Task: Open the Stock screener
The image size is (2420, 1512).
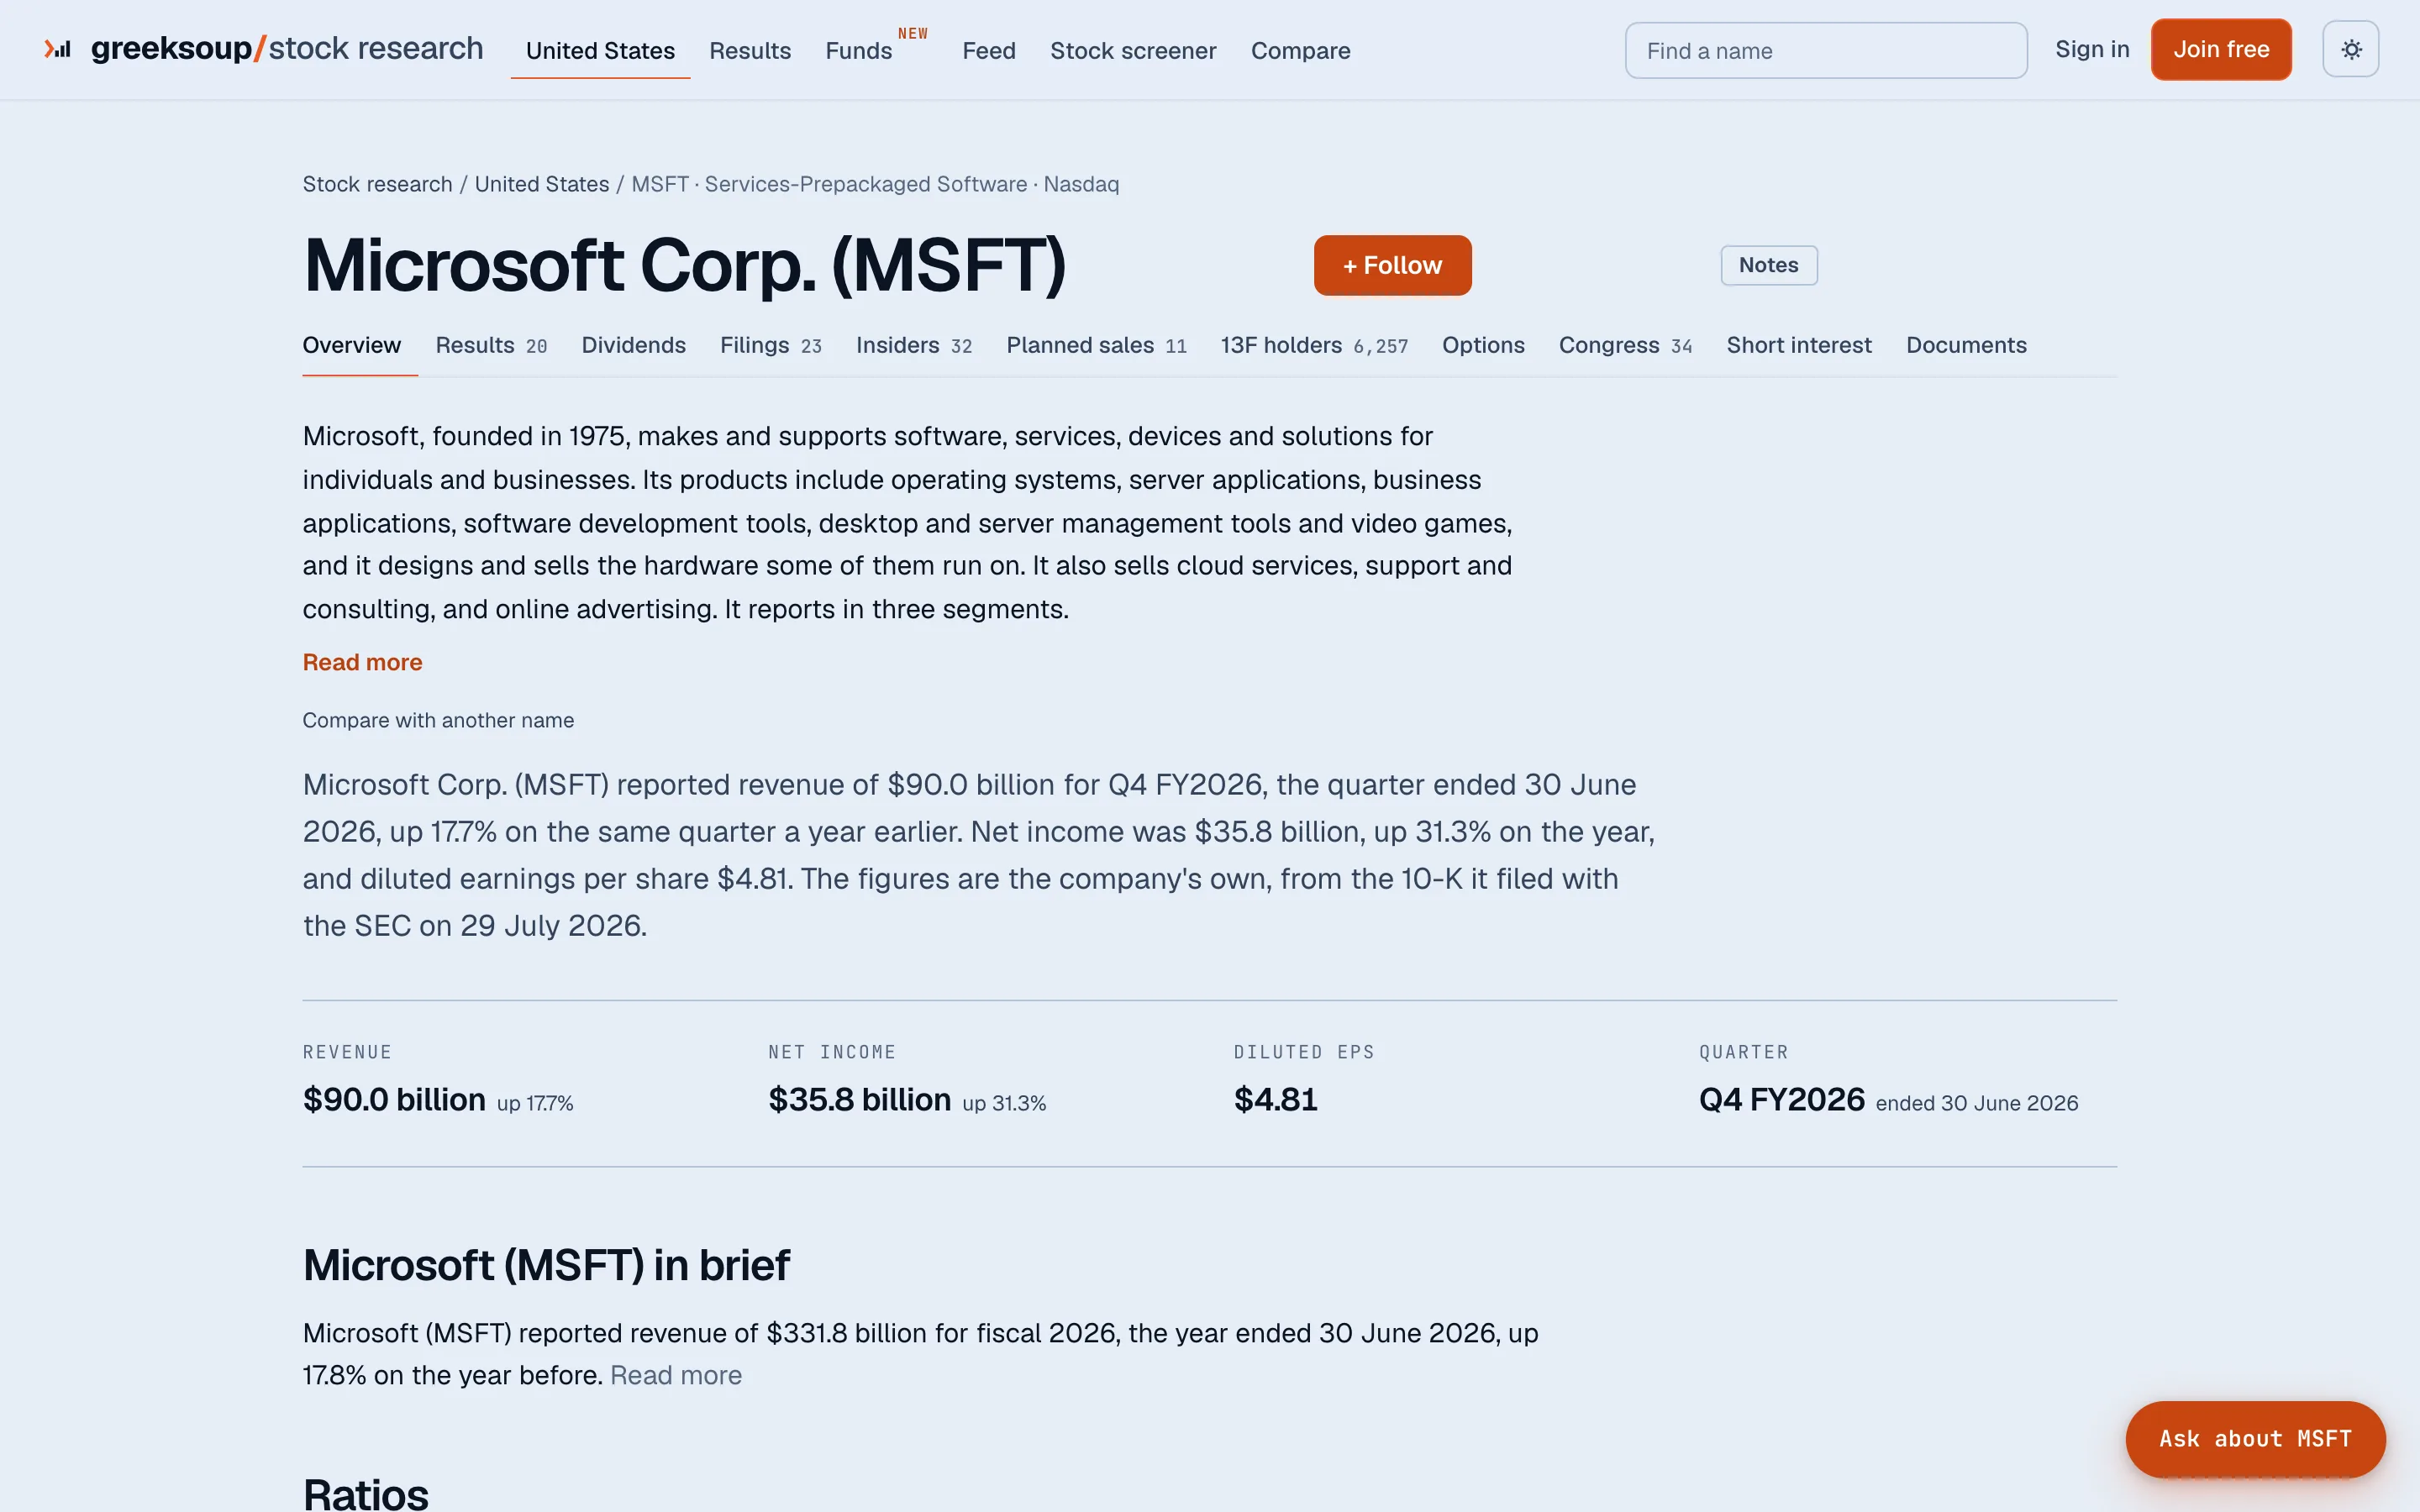Action: pyautogui.click(x=1133, y=50)
